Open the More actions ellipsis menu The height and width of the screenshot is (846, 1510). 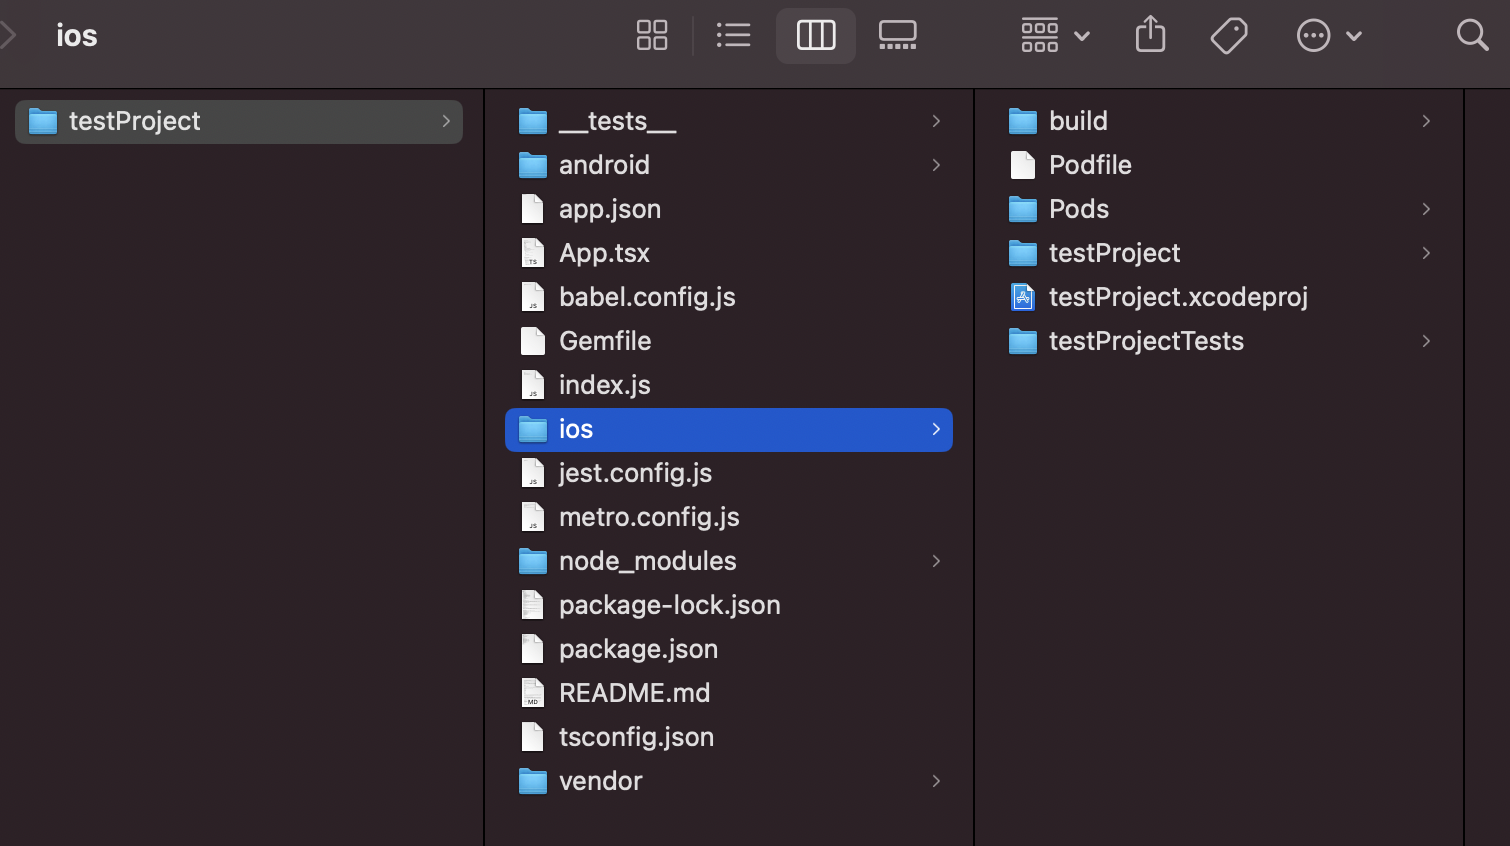point(1329,36)
